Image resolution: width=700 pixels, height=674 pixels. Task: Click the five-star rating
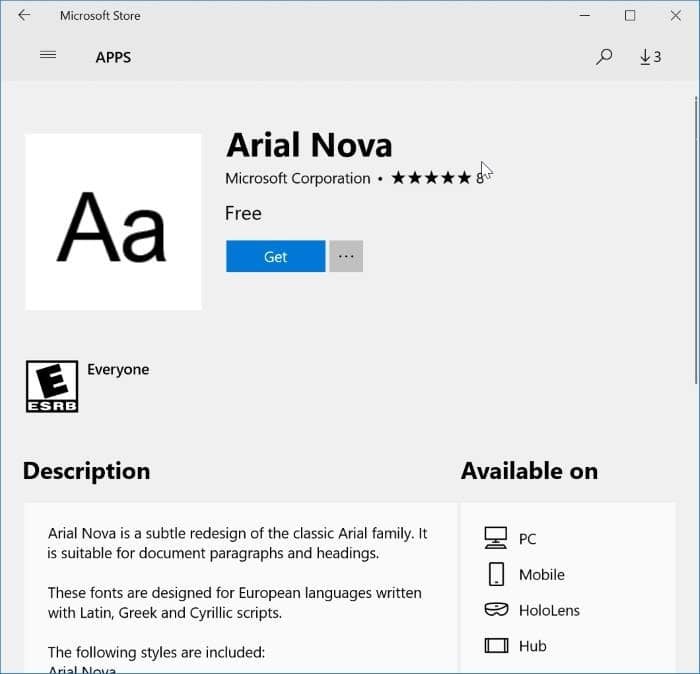coord(431,178)
